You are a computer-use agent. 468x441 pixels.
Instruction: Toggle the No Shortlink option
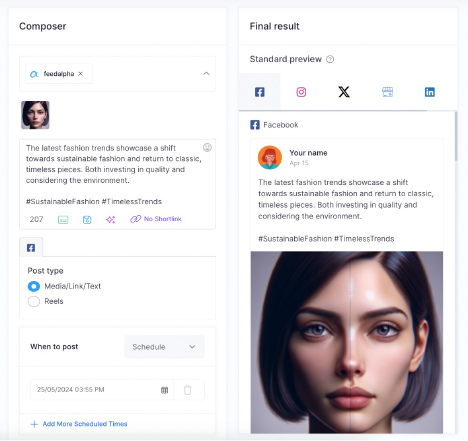tap(156, 219)
